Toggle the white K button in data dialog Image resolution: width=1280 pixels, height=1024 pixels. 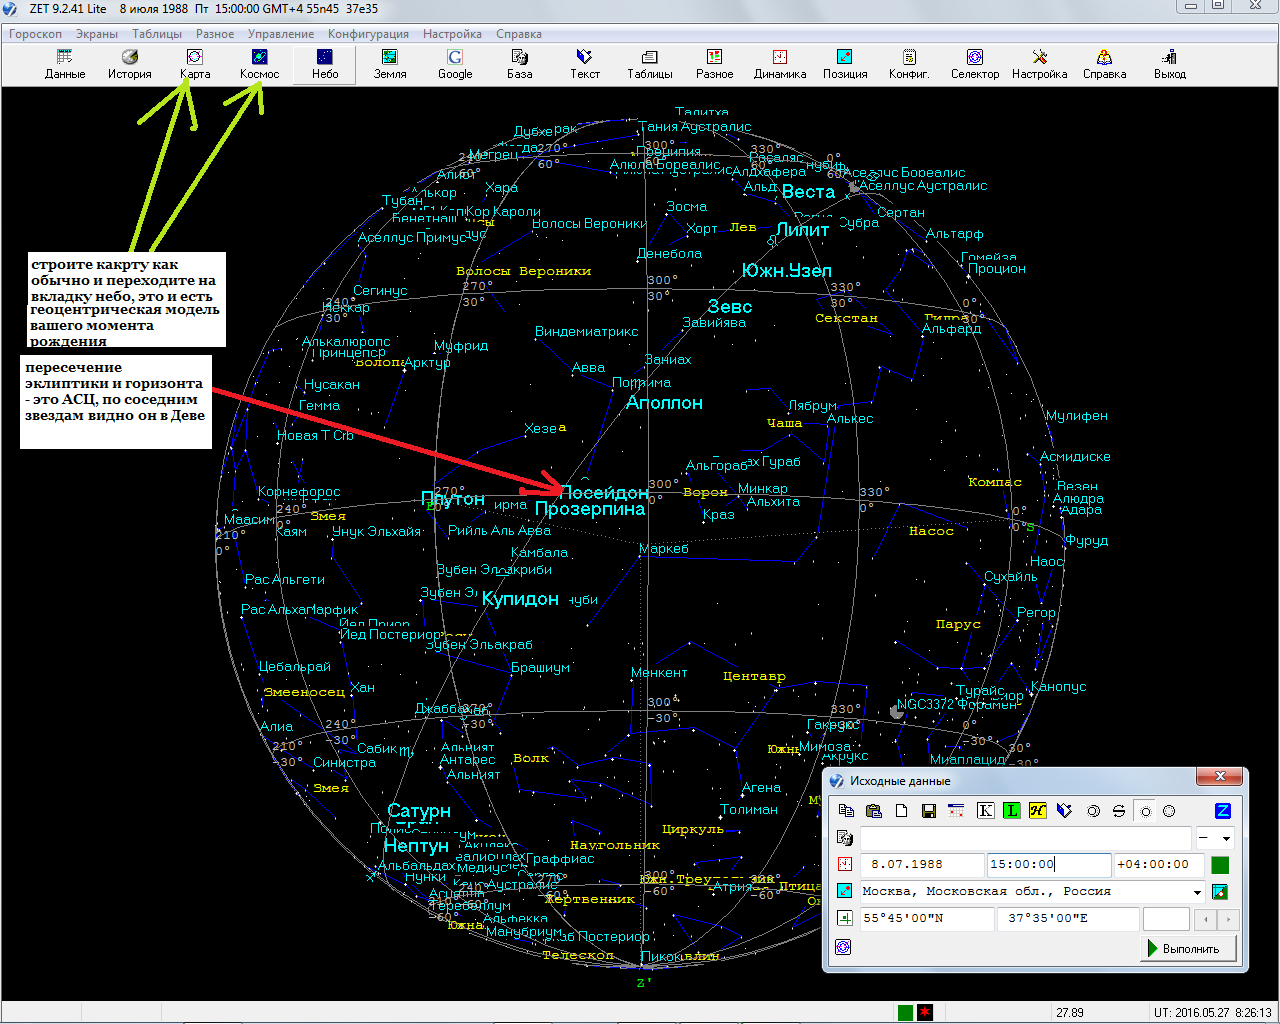tap(985, 811)
